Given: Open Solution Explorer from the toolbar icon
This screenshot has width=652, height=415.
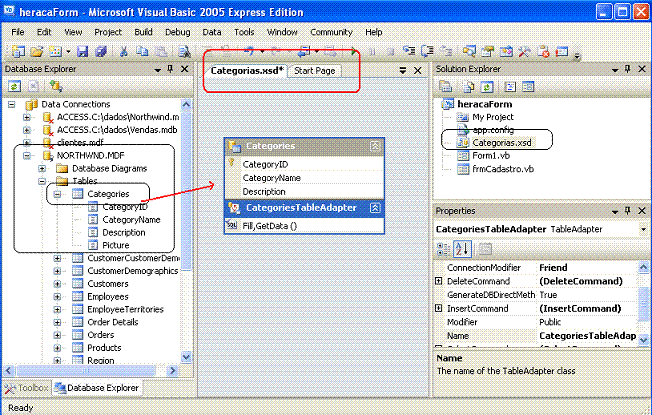Looking at the screenshot, I should pos(469,52).
